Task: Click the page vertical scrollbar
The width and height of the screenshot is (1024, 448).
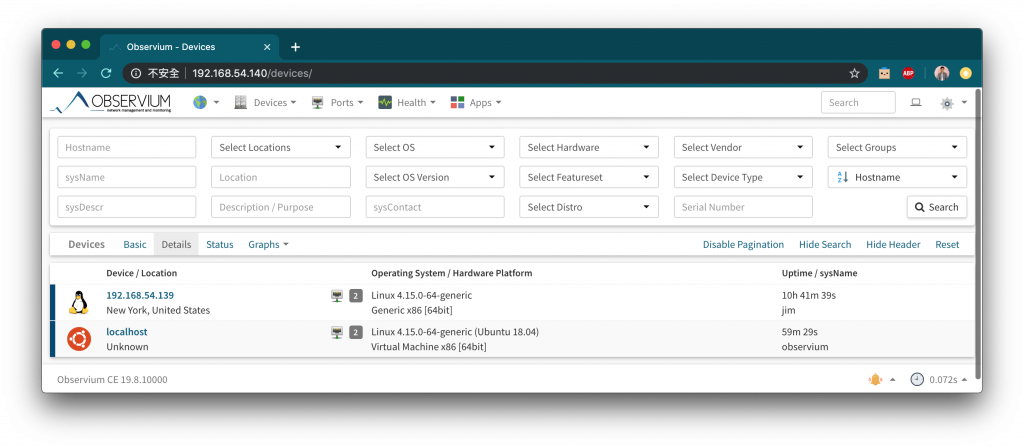Action: [x=978, y=234]
